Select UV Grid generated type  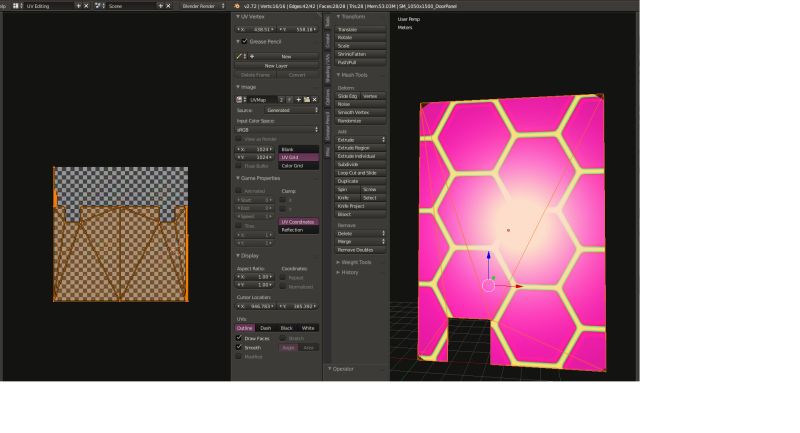click(x=298, y=158)
